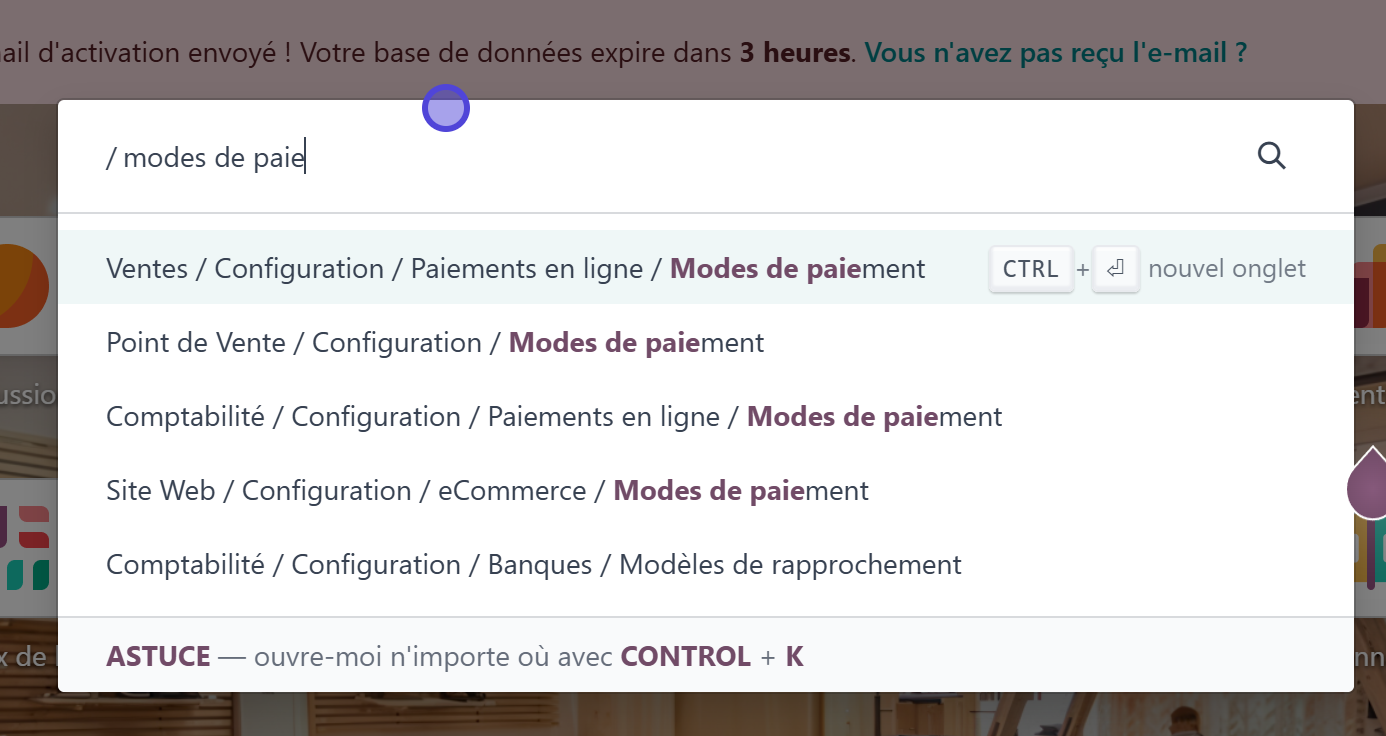Viewport: 1386px width, 736px height.
Task: Open the orange Discussion app icon
Action: [22, 285]
